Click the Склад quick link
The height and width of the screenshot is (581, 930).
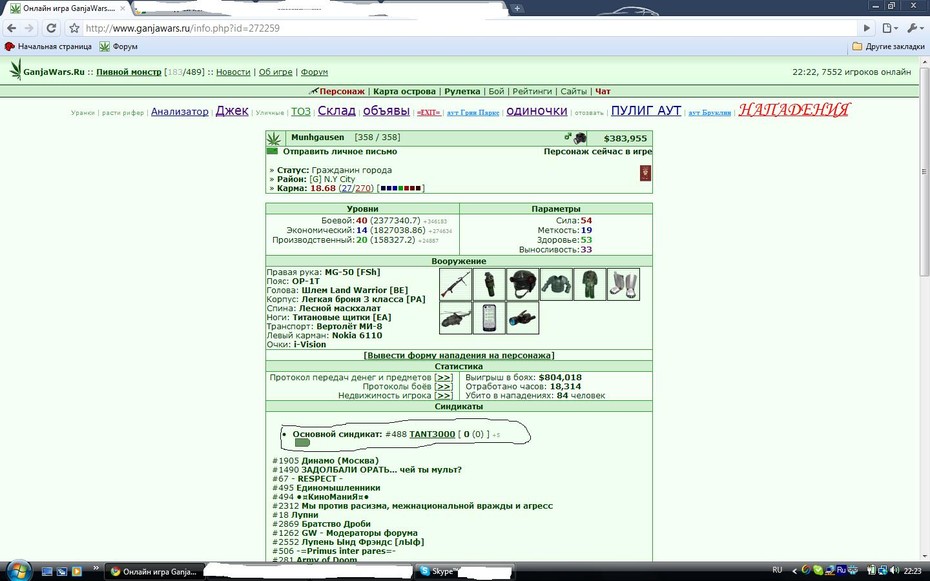click(336, 111)
